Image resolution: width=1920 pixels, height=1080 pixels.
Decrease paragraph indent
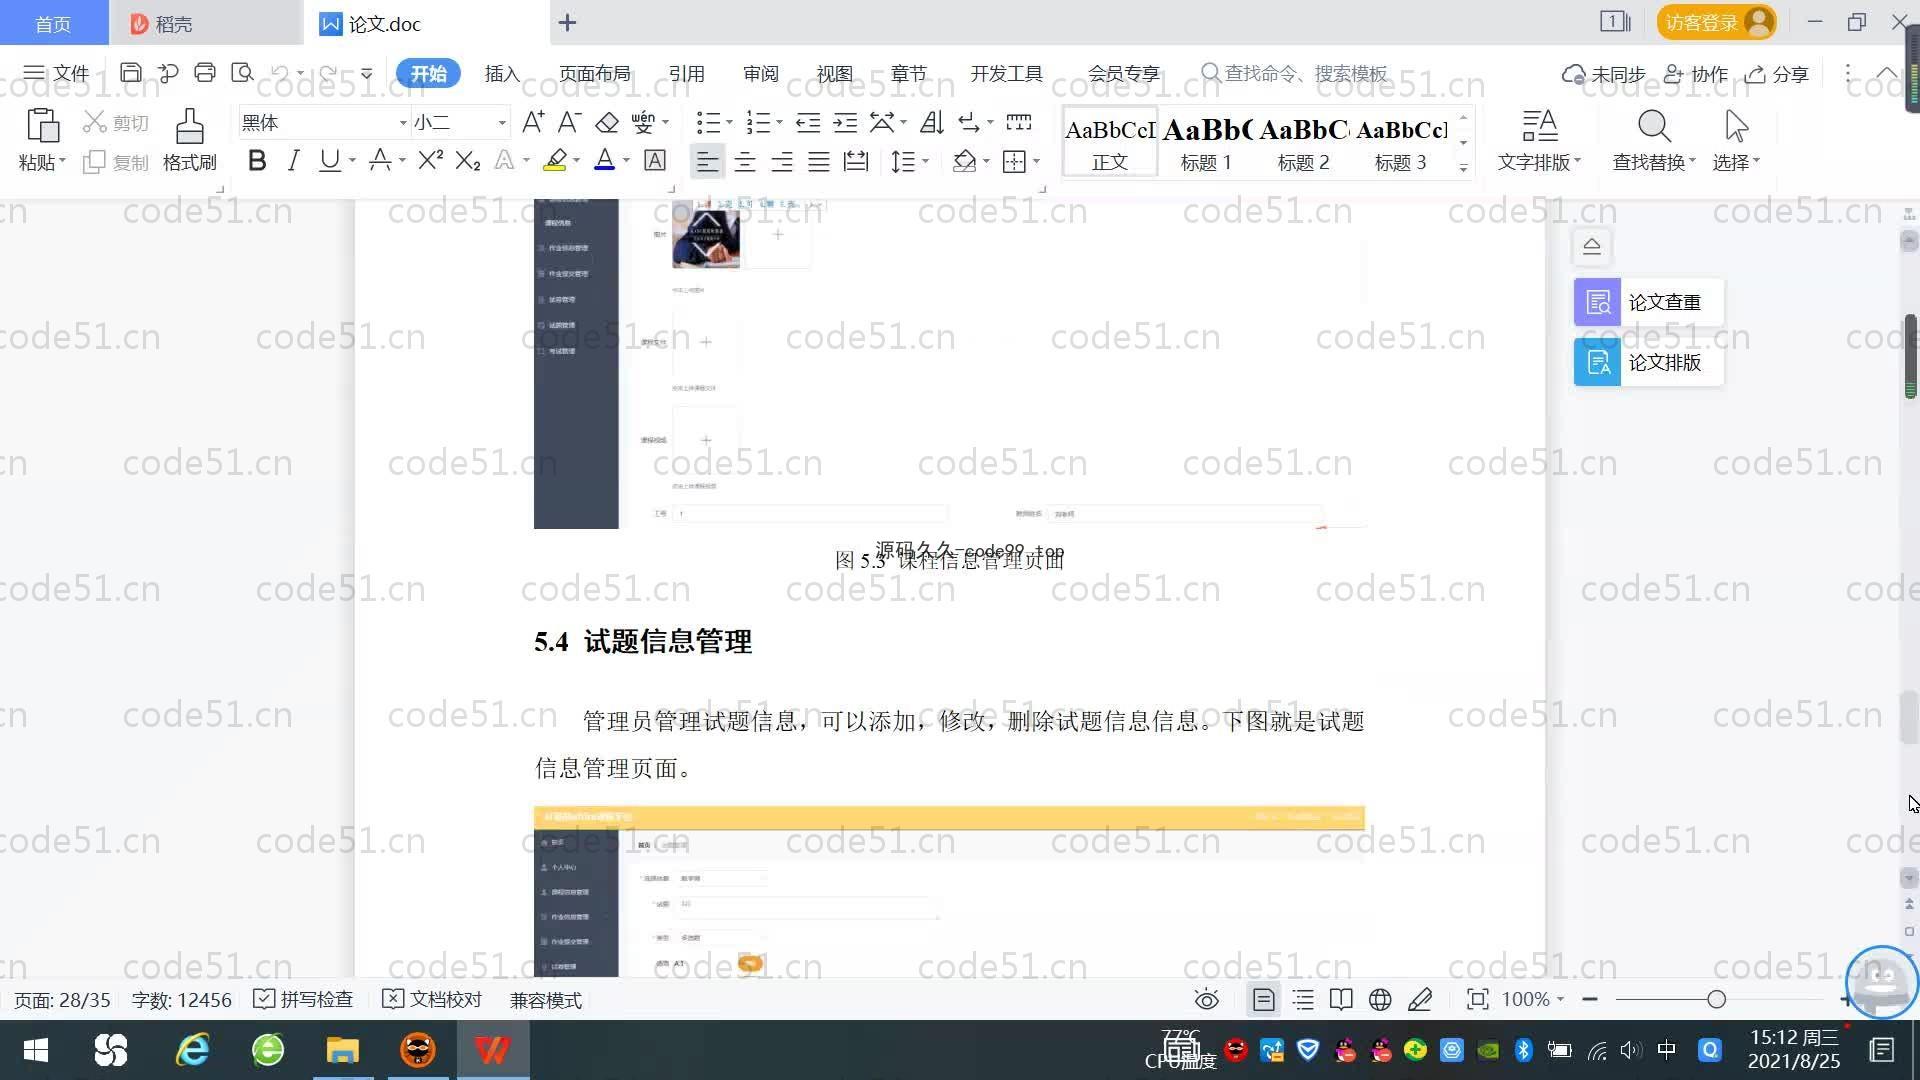coord(808,122)
